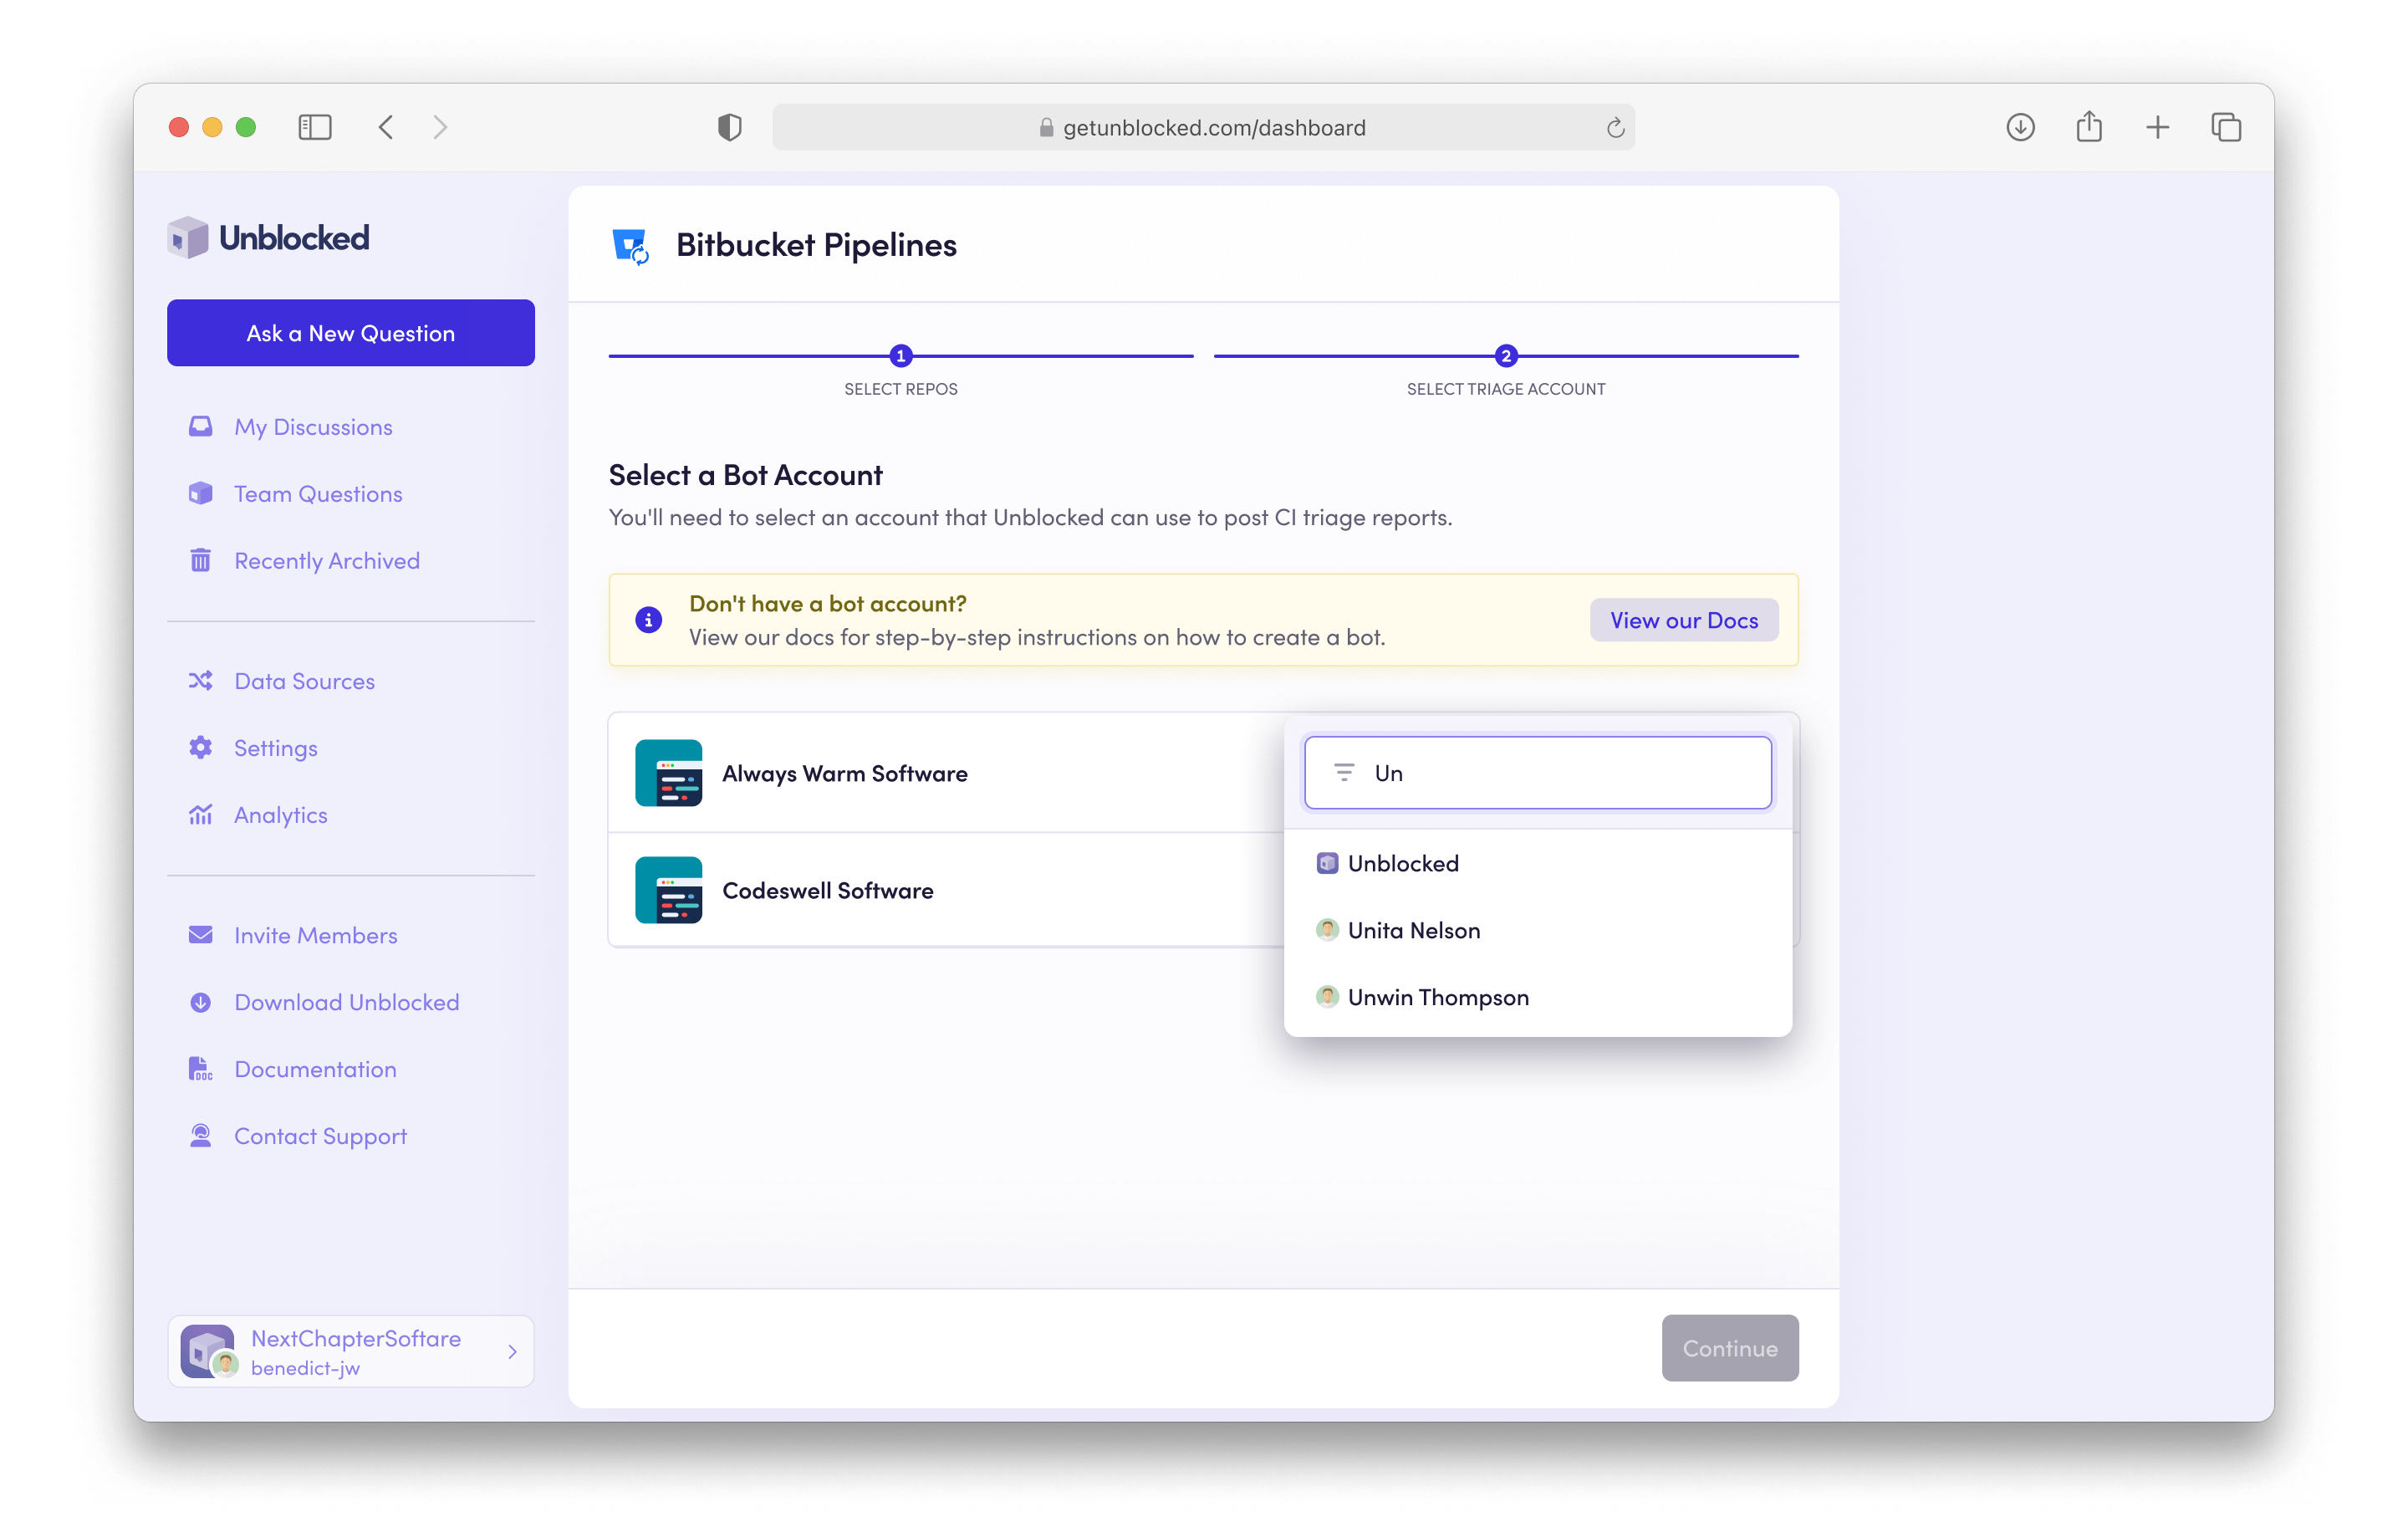Select Unita Nelson from the dropdown list
The image size is (2408, 1522).
click(1538, 930)
